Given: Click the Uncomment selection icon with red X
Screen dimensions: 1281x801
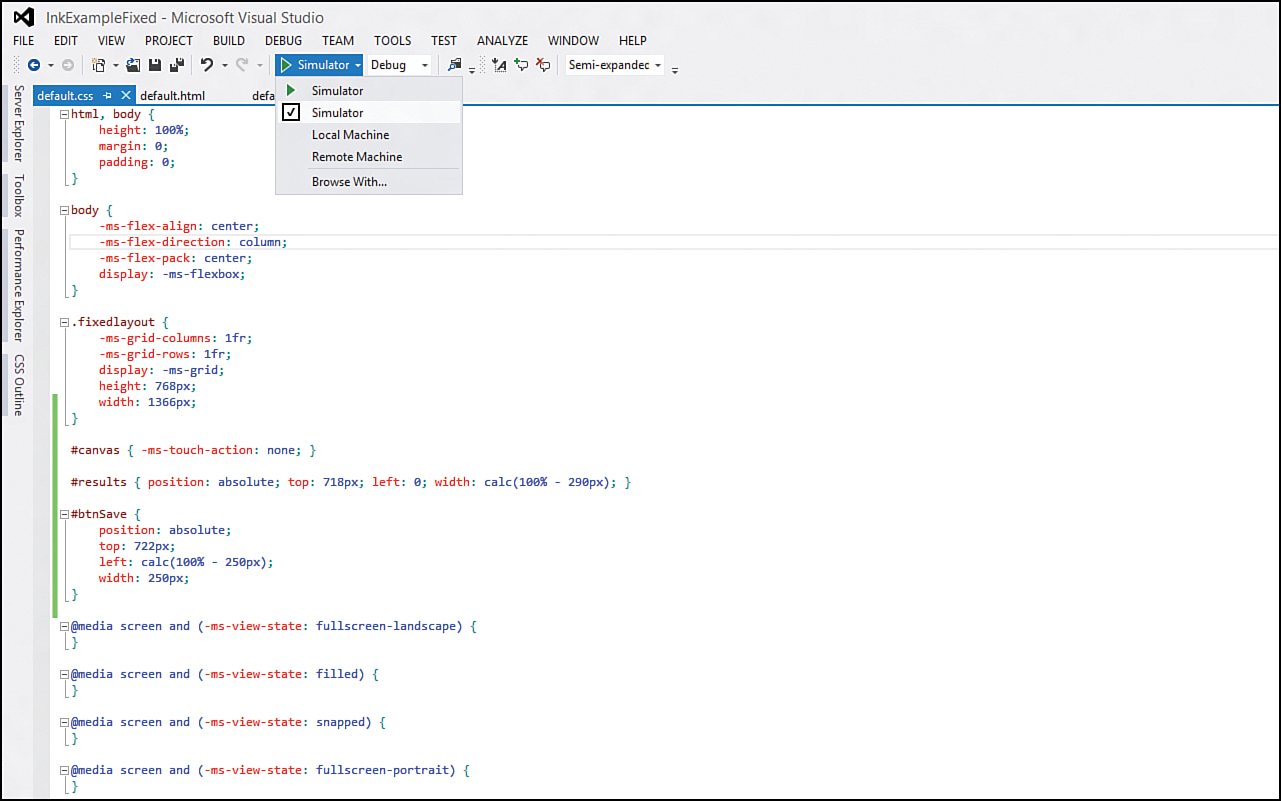Looking at the screenshot, I should tap(543, 65).
